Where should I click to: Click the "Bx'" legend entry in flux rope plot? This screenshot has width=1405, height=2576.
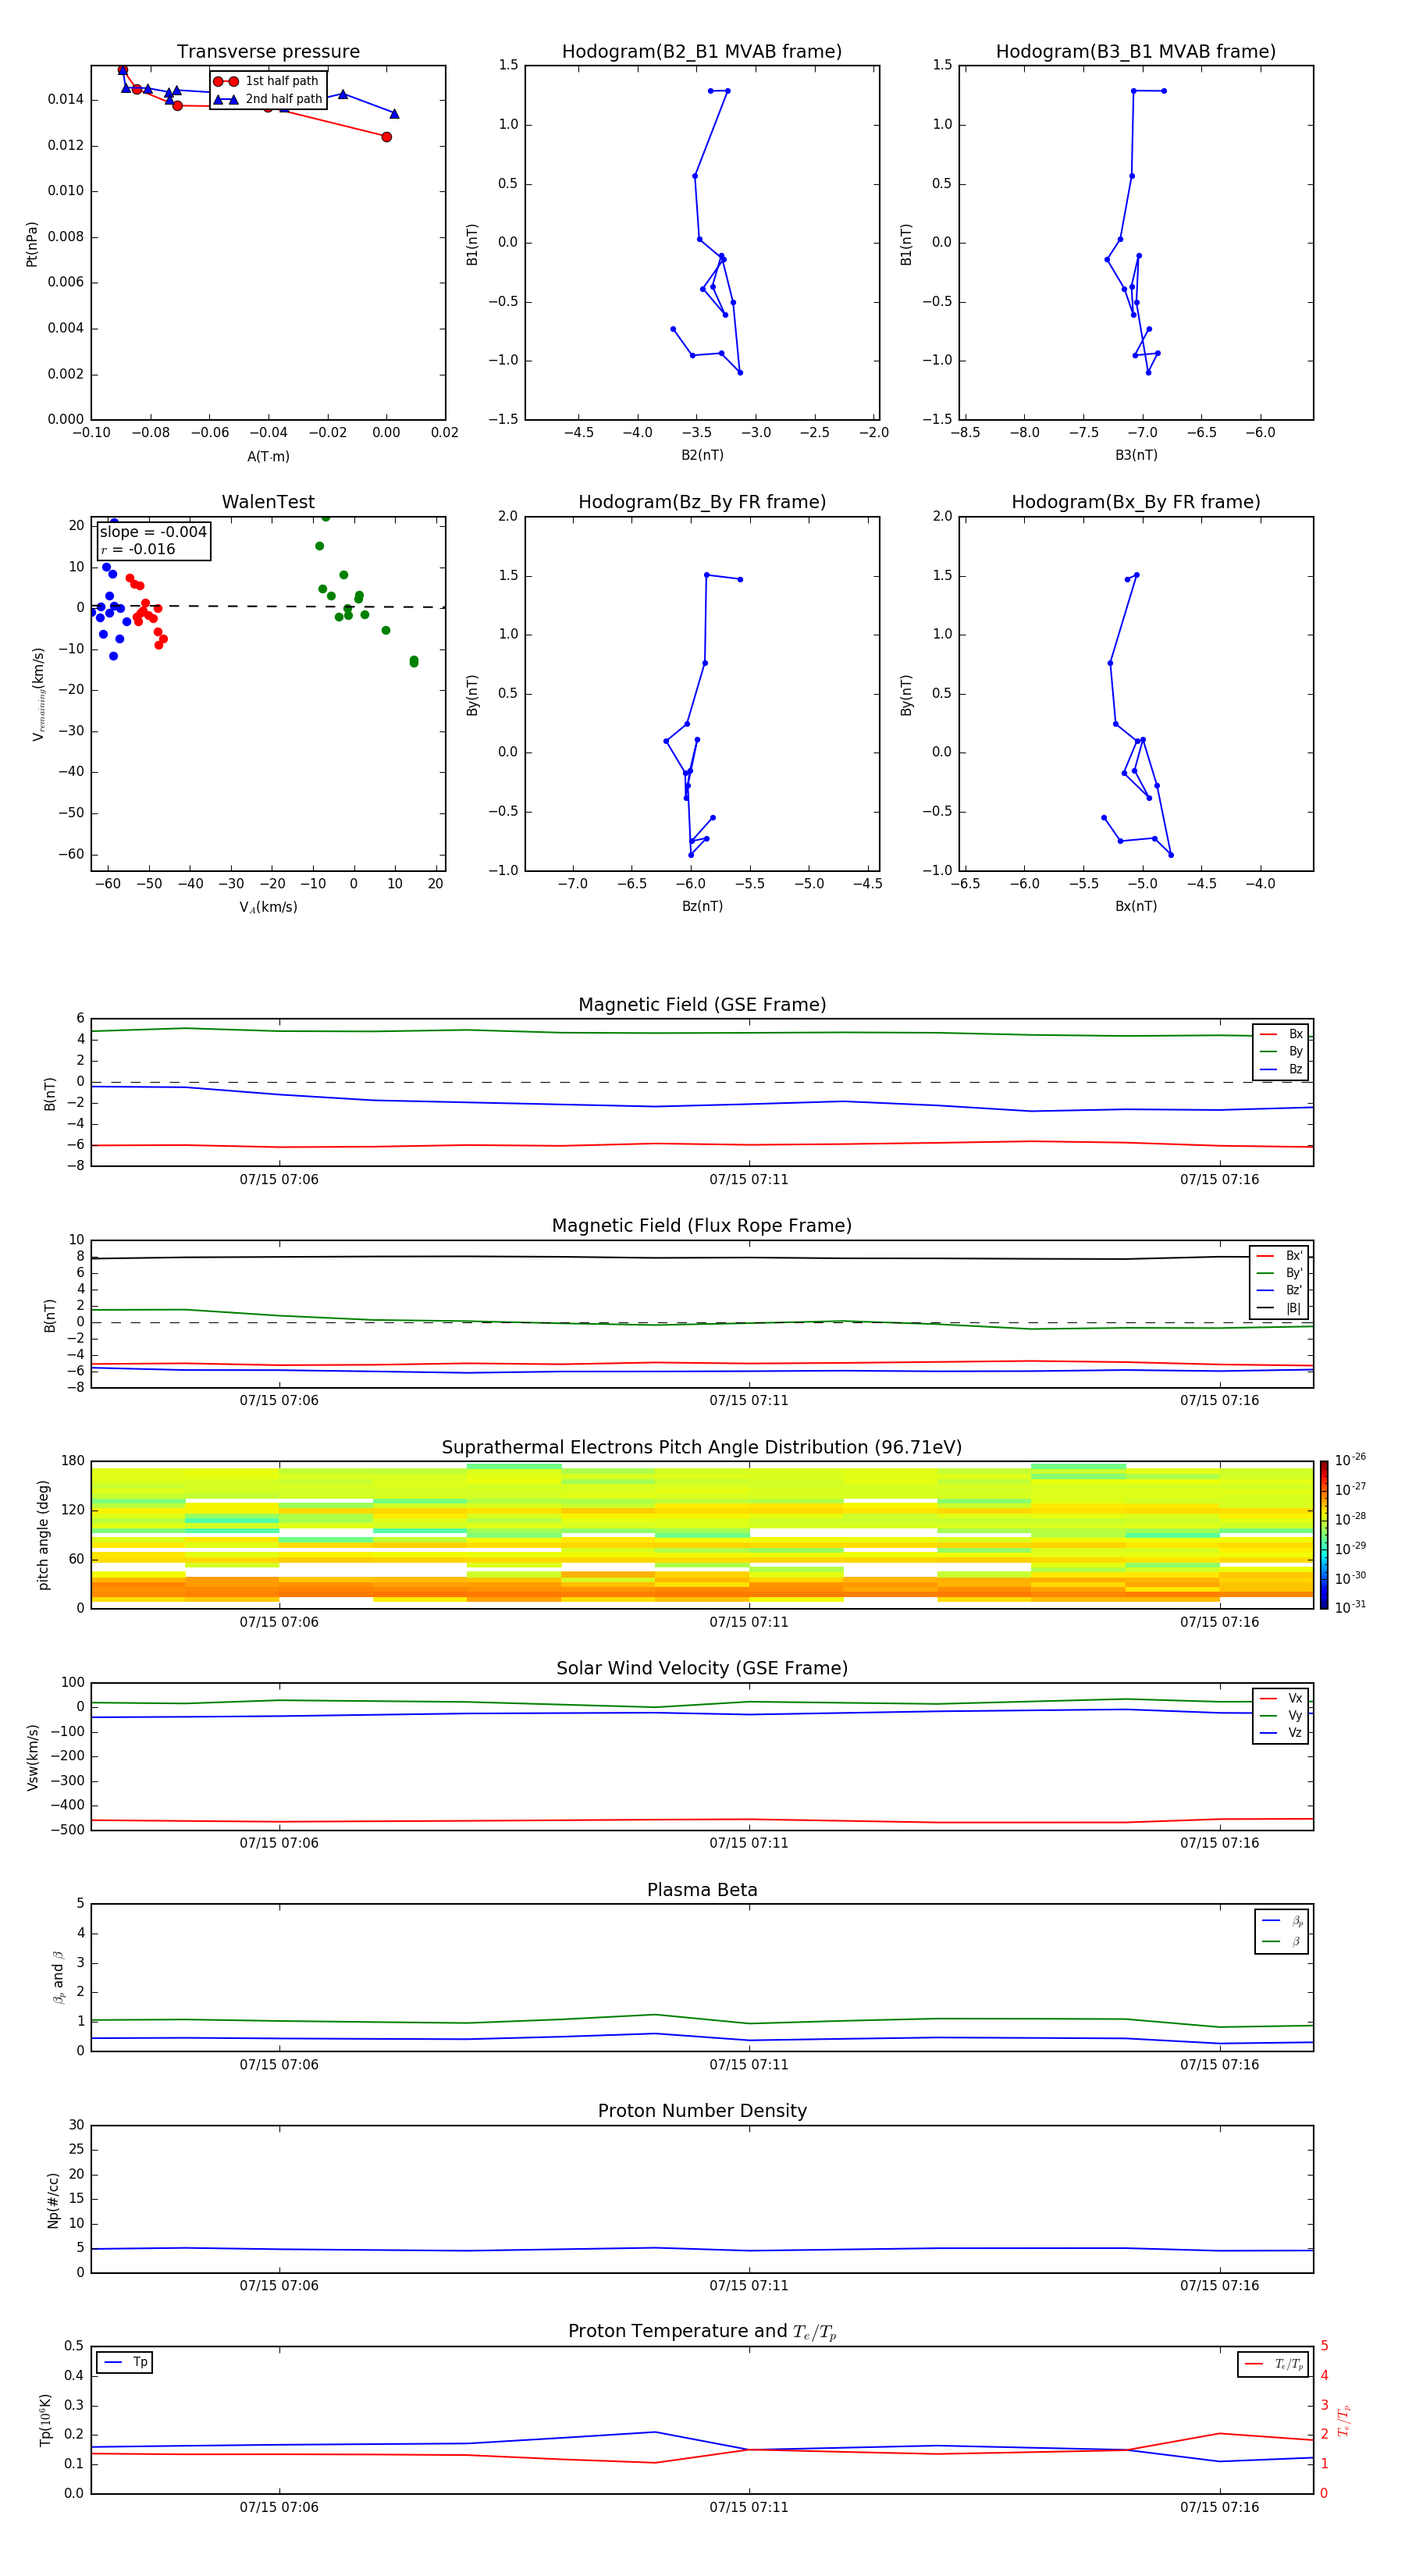tap(1279, 1256)
